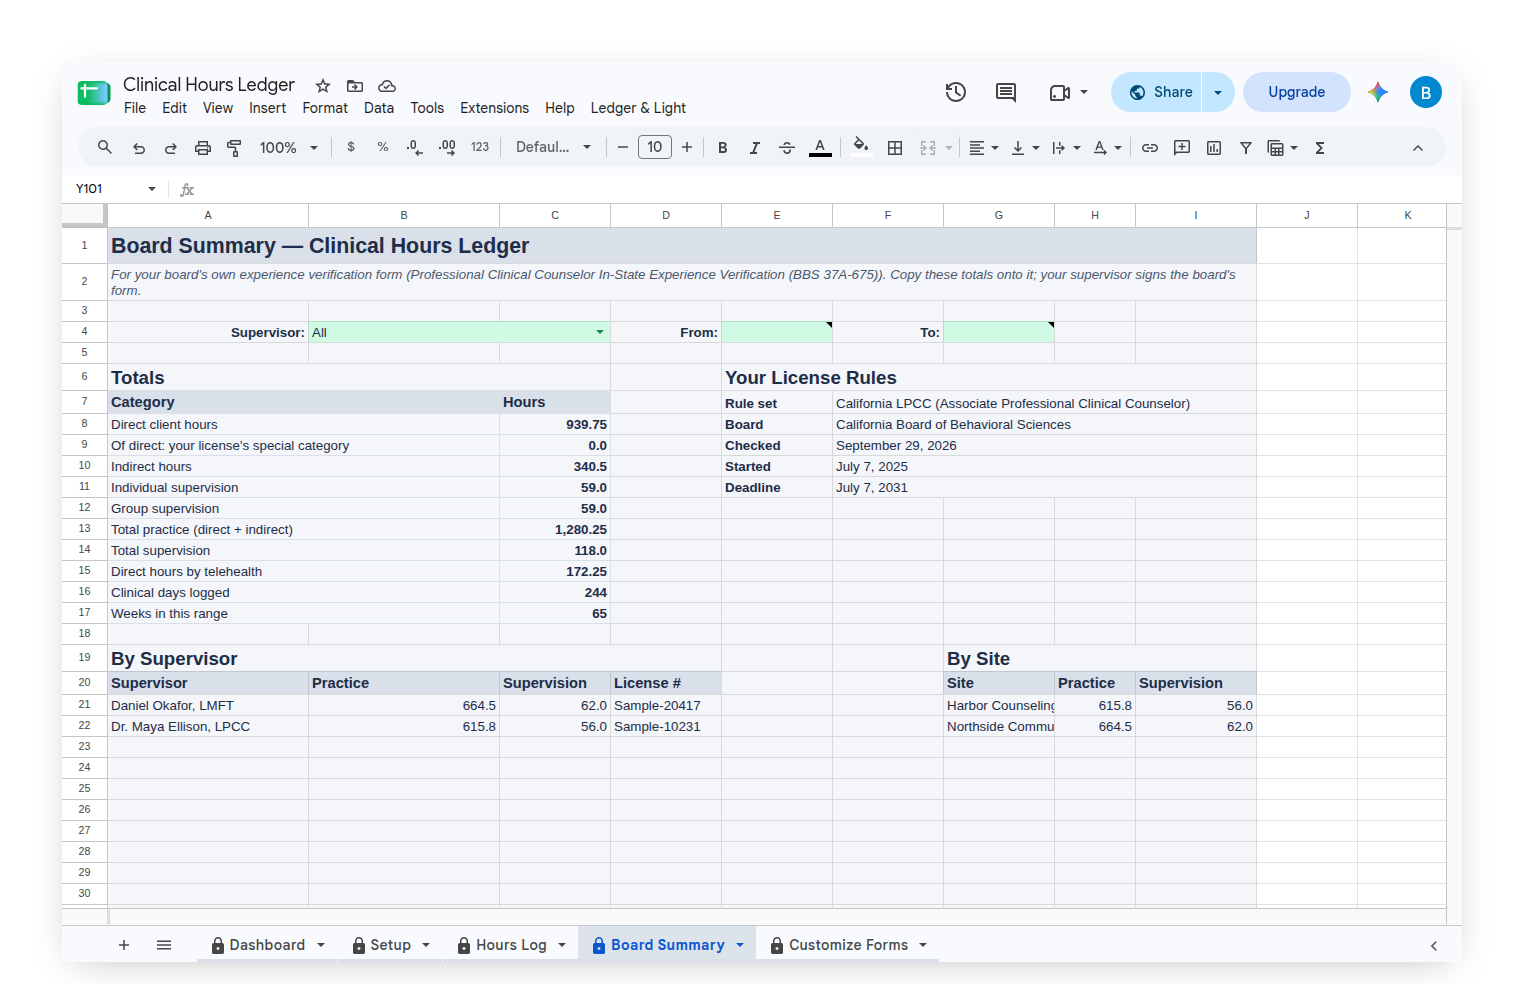The width and height of the screenshot is (1524, 984).
Task: Select the green From date cell
Action: (777, 332)
